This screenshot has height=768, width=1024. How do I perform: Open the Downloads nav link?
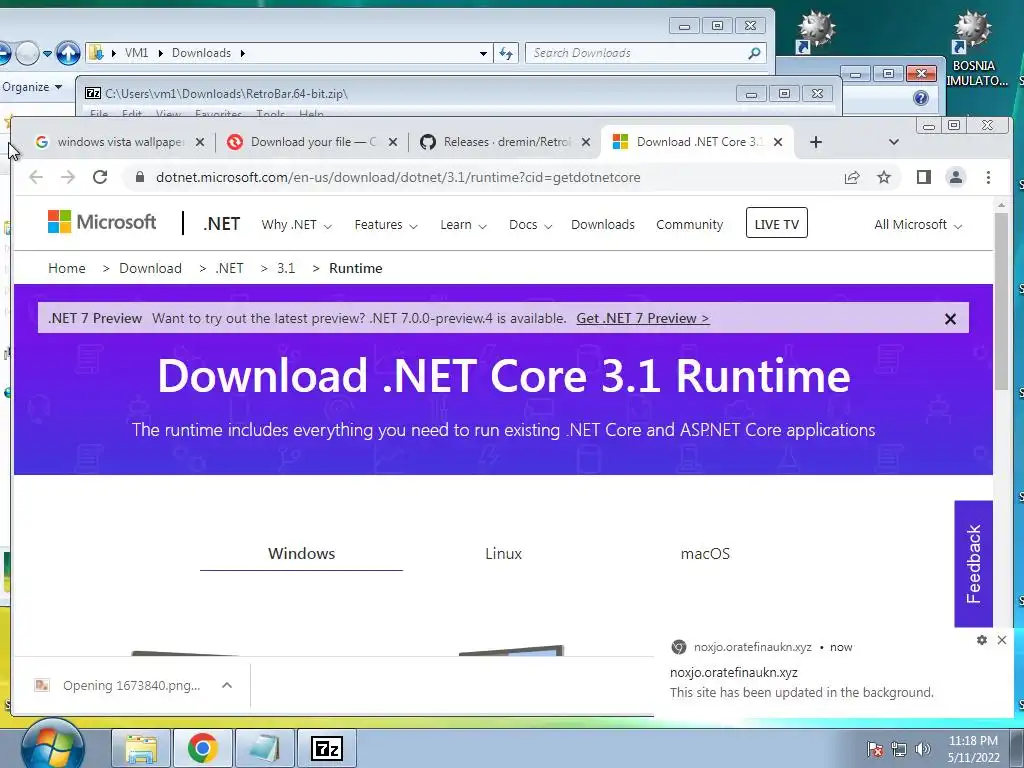[x=603, y=225]
